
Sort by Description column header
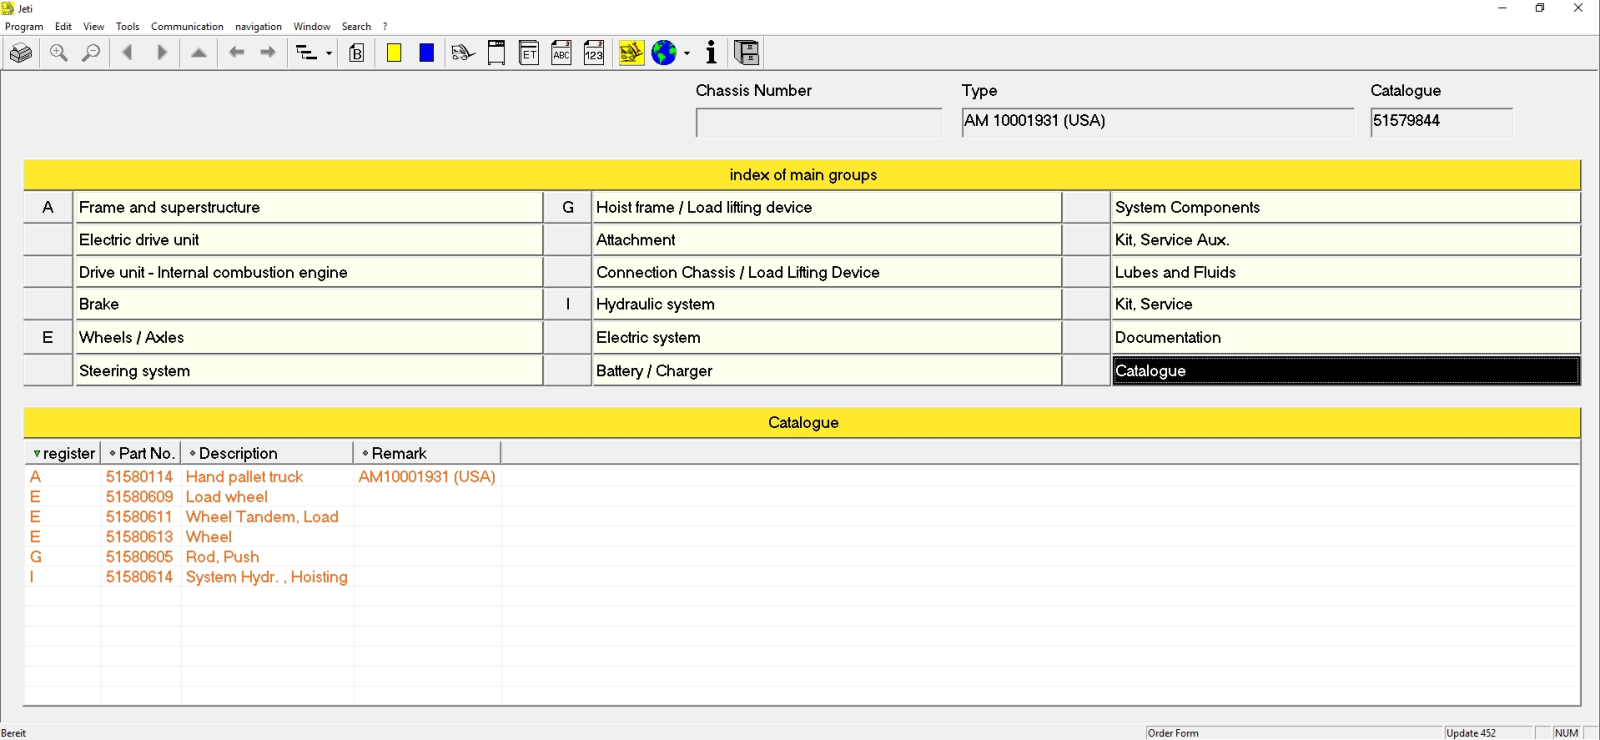[x=267, y=453]
